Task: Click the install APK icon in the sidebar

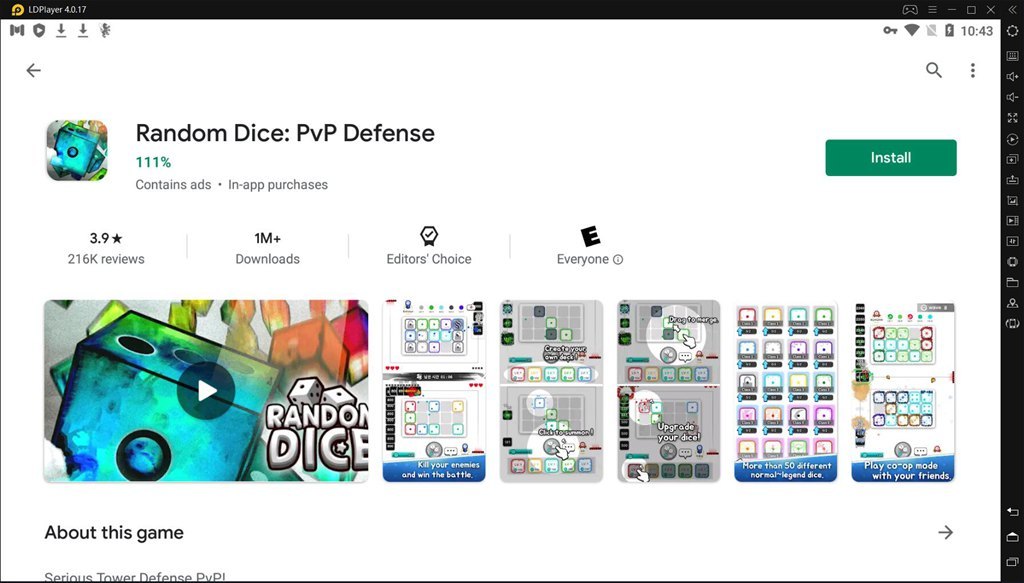Action: (x=1012, y=180)
